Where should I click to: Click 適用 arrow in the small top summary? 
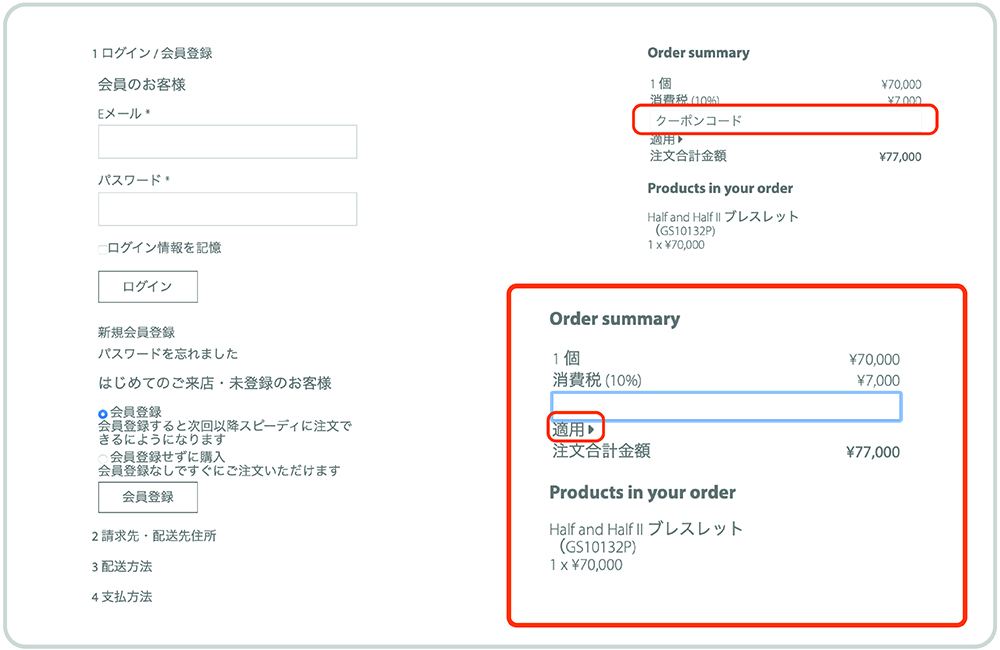pyautogui.click(x=667, y=140)
